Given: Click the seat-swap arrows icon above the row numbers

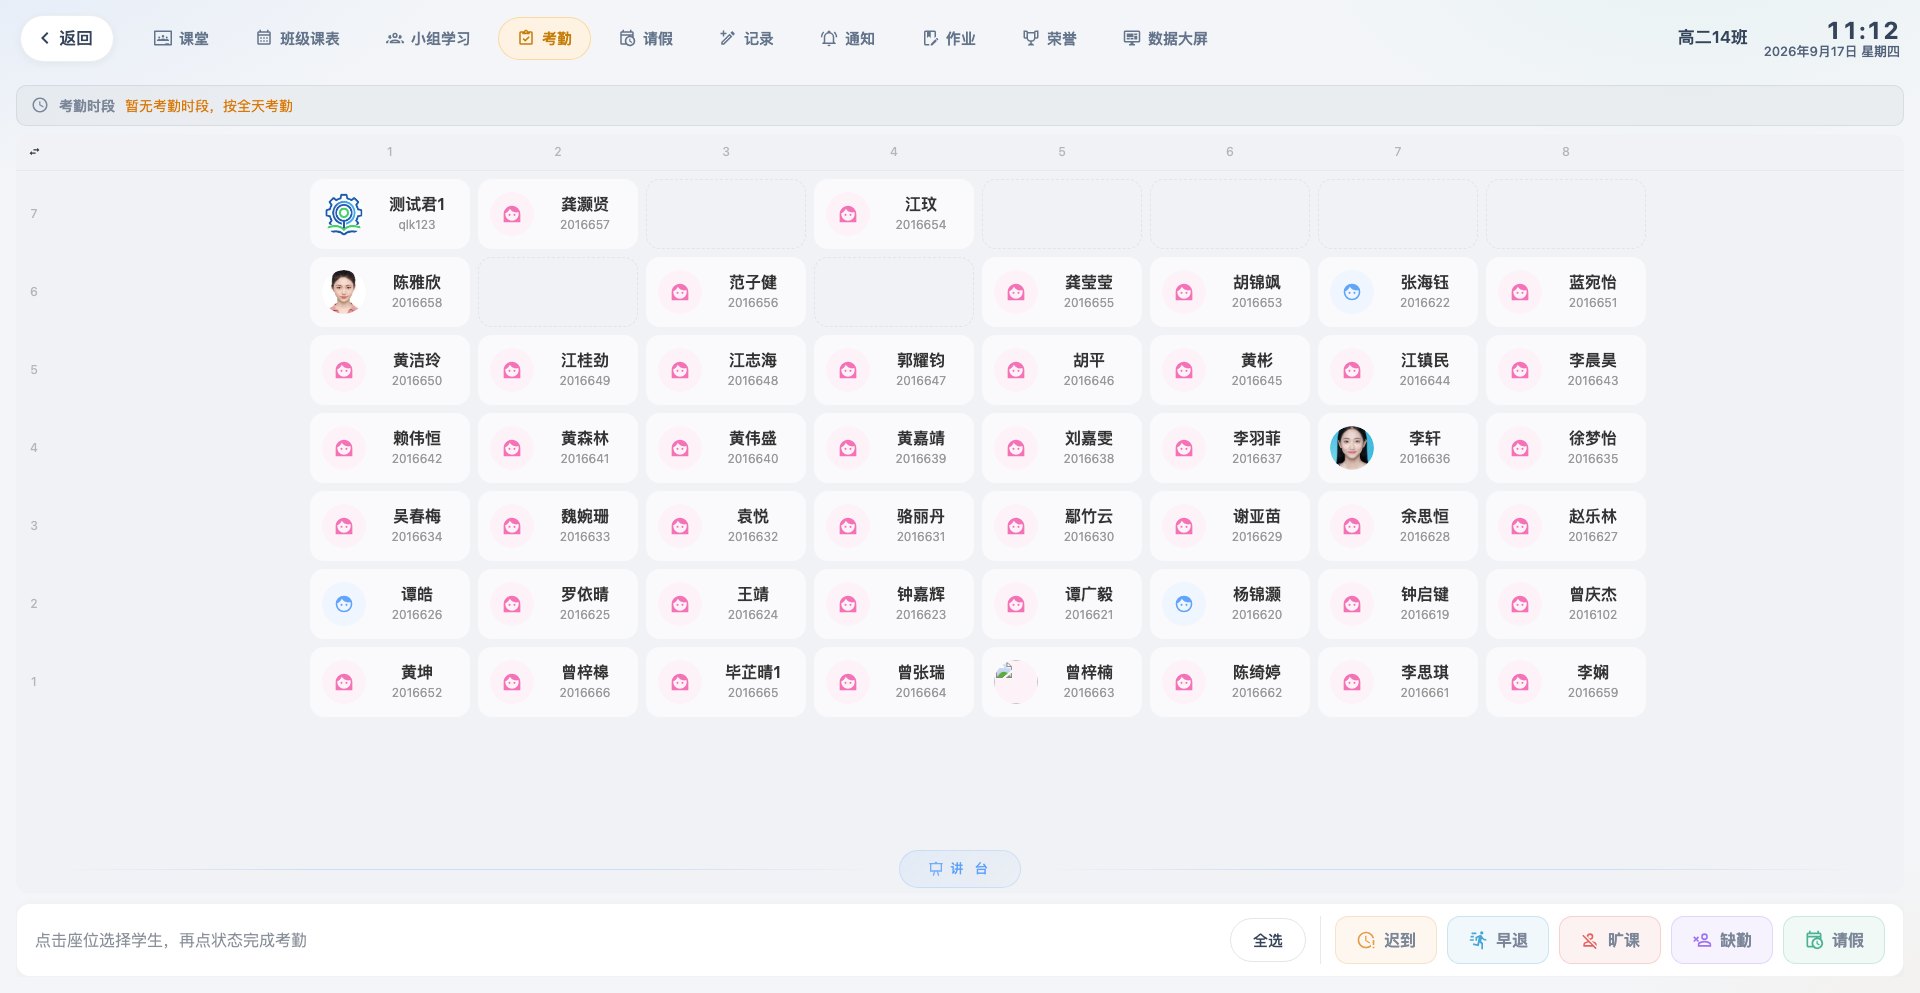Looking at the screenshot, I should [x=34, y=152].
